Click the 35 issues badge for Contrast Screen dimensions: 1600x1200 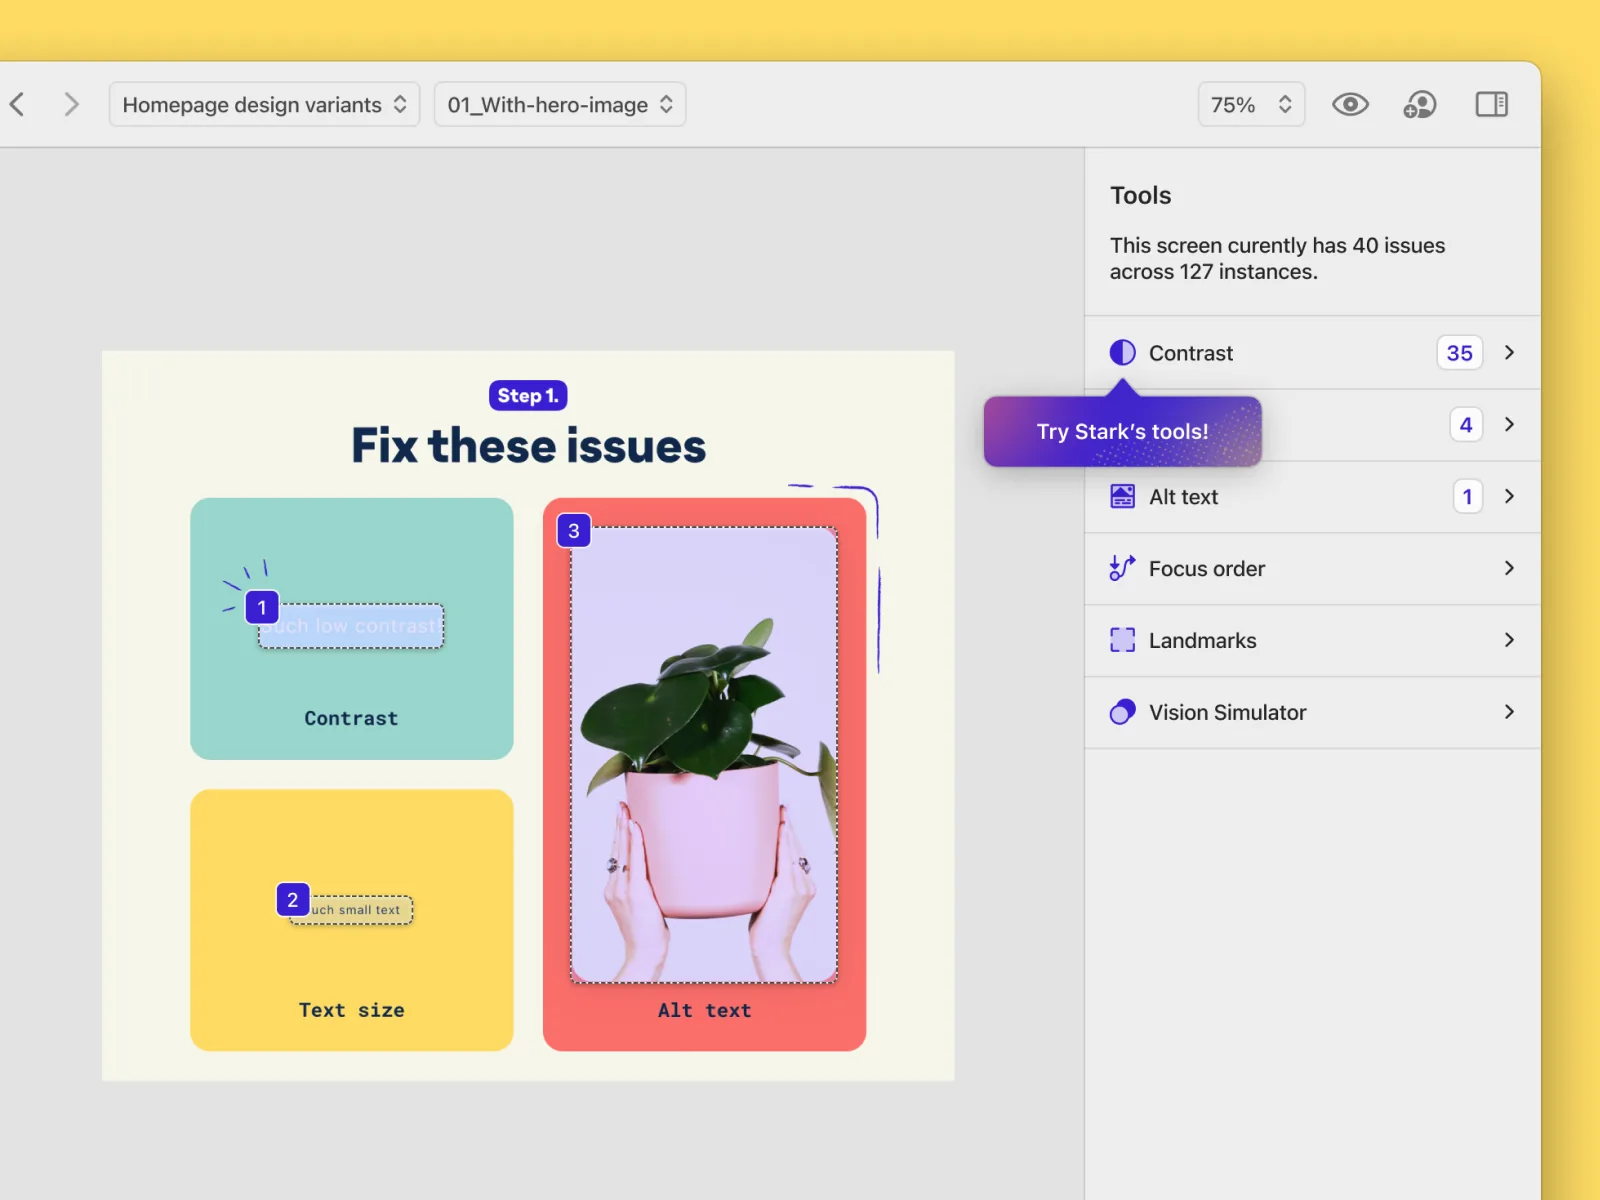(1459, 353)
